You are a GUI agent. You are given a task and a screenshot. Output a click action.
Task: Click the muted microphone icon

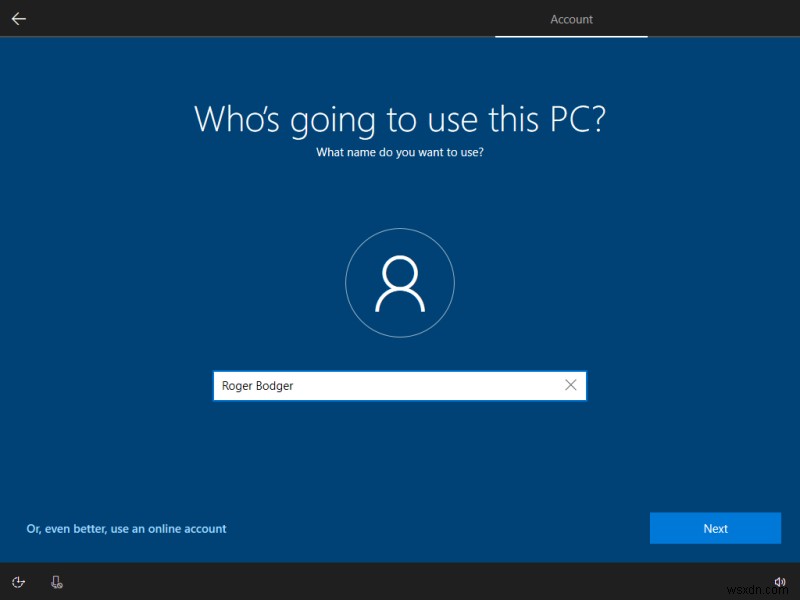pos(57,581)
